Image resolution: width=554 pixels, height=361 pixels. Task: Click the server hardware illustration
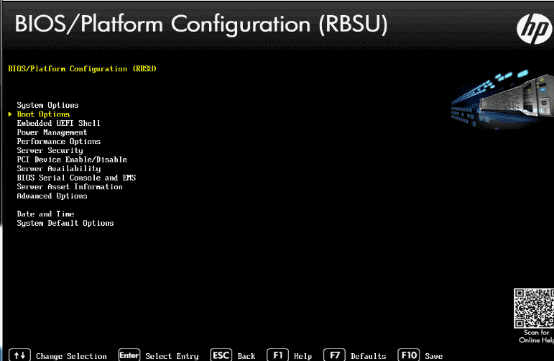coord(502,99)
